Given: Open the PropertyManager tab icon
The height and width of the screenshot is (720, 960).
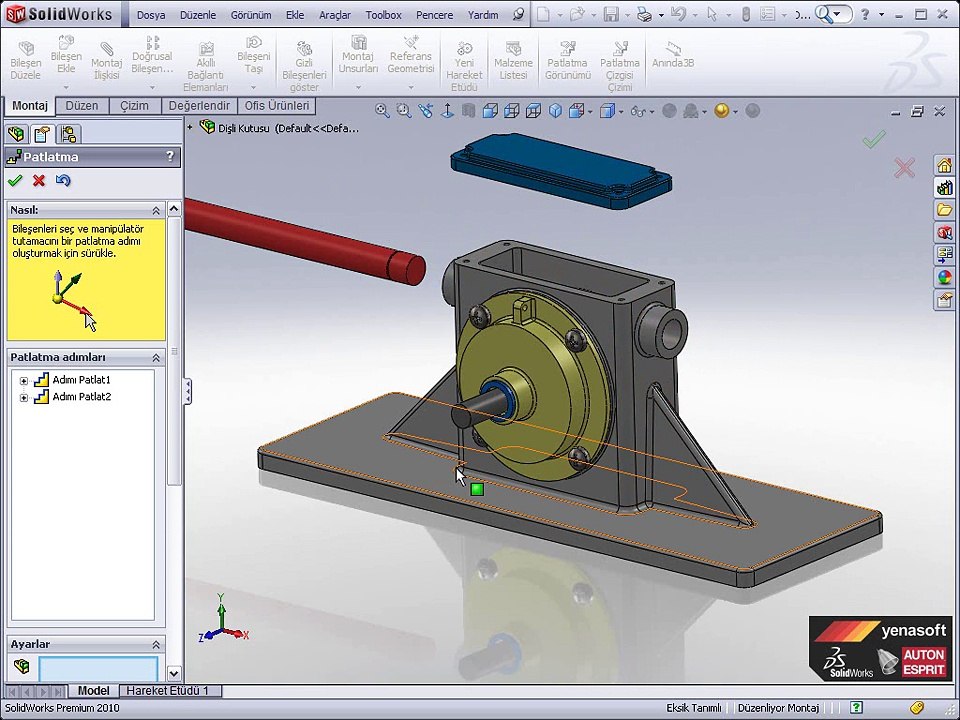Looking at the screenshot, I should coord(42,133).
